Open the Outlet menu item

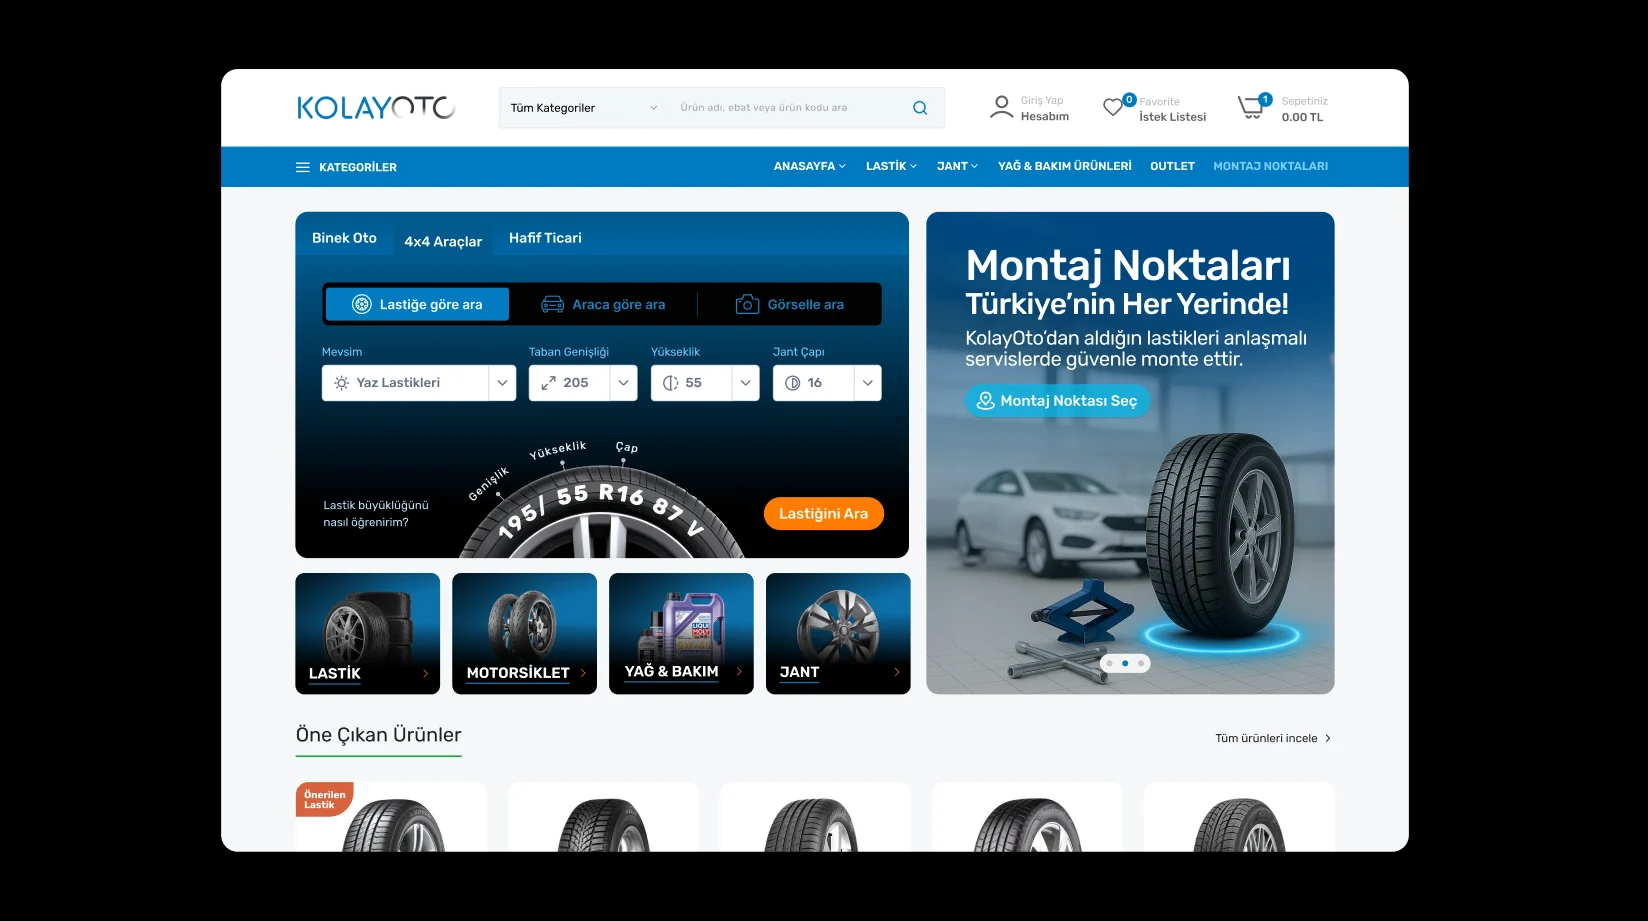tap(1172, 166)
